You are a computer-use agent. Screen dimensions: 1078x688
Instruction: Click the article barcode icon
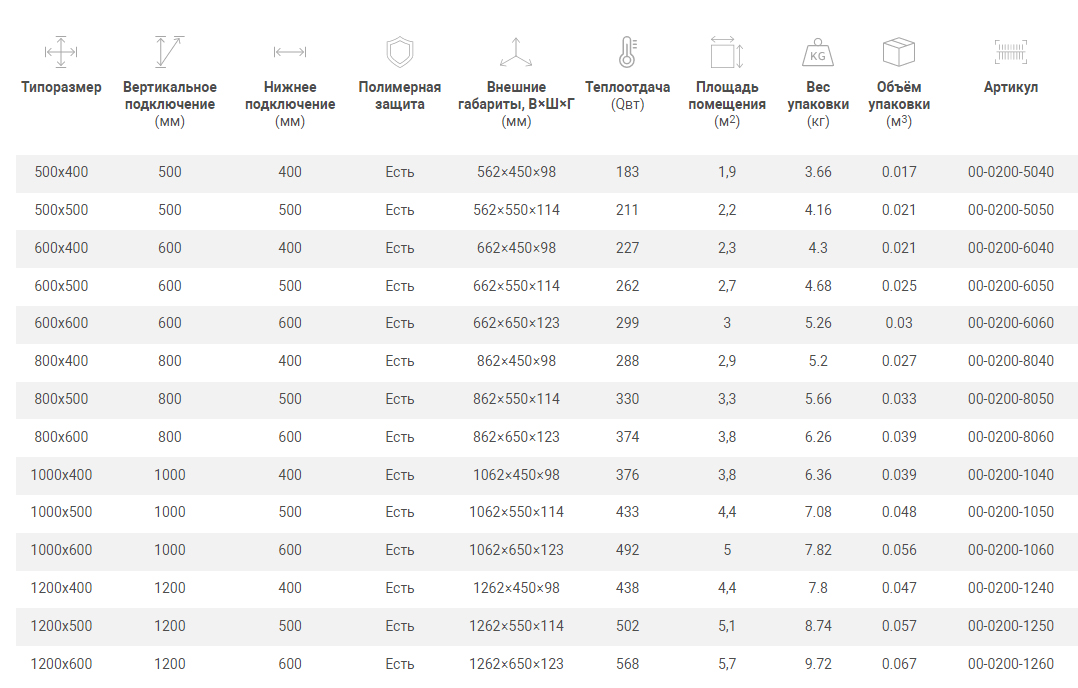tap(1010, 52)
